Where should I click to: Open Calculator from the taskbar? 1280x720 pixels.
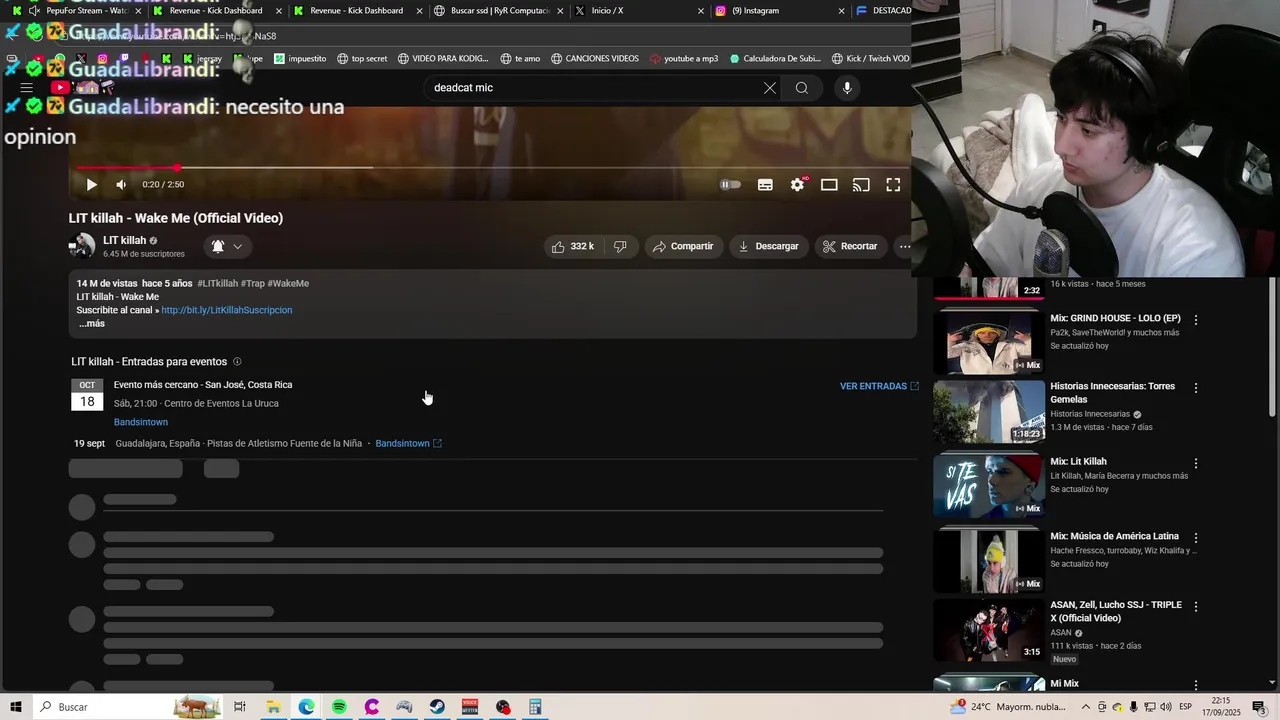point(535,707)
